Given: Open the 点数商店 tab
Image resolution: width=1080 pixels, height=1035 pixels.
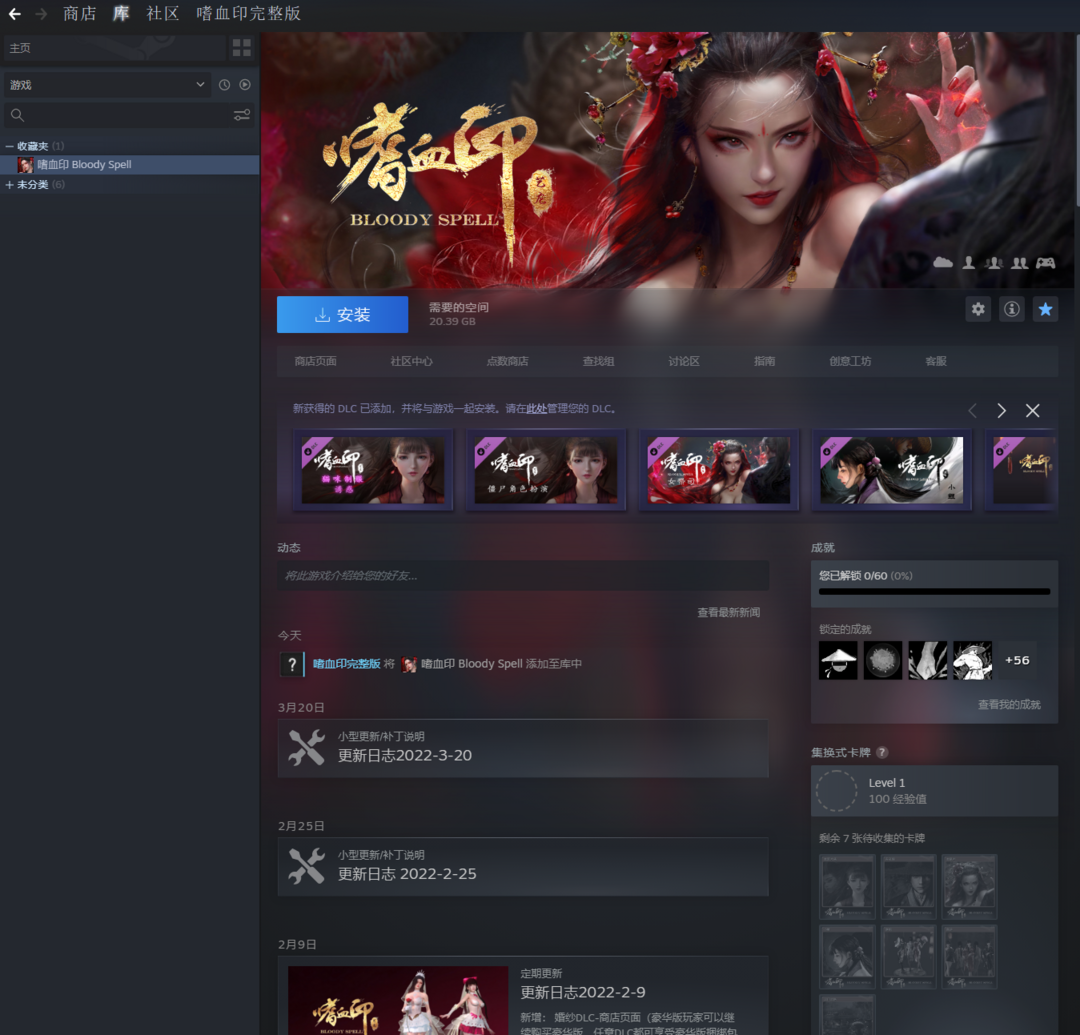Looking at the screenshot, I should tap(508, 362).
